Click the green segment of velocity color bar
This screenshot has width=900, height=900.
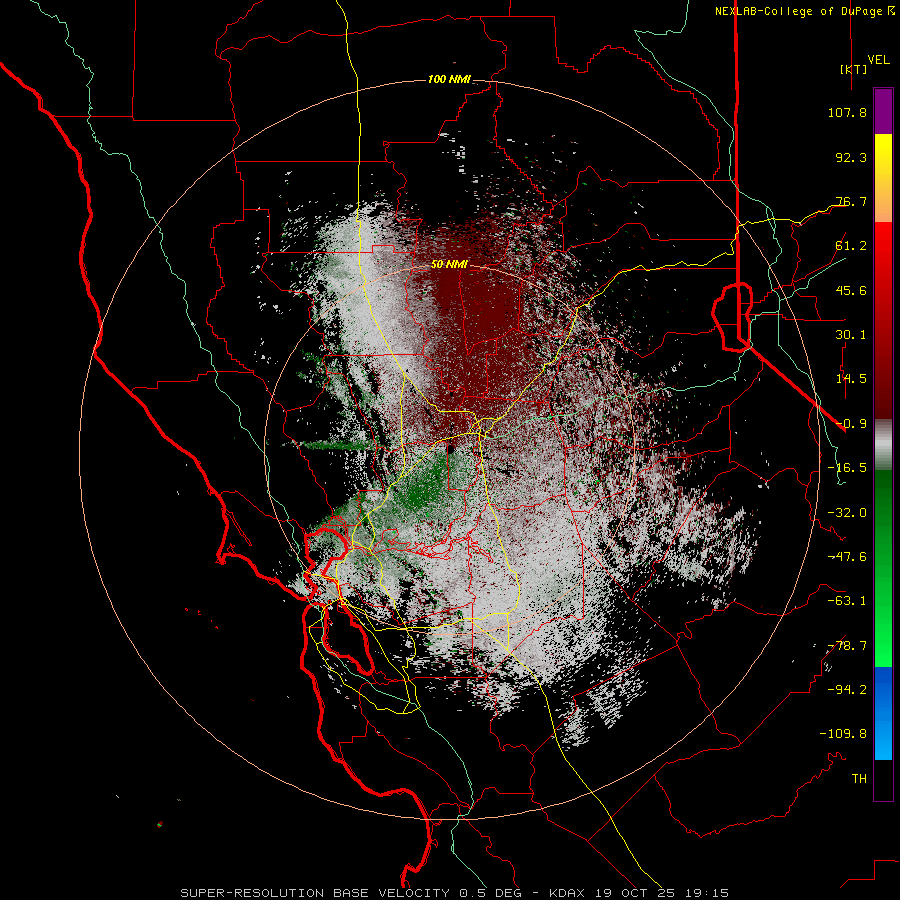(x=883, y=568)
